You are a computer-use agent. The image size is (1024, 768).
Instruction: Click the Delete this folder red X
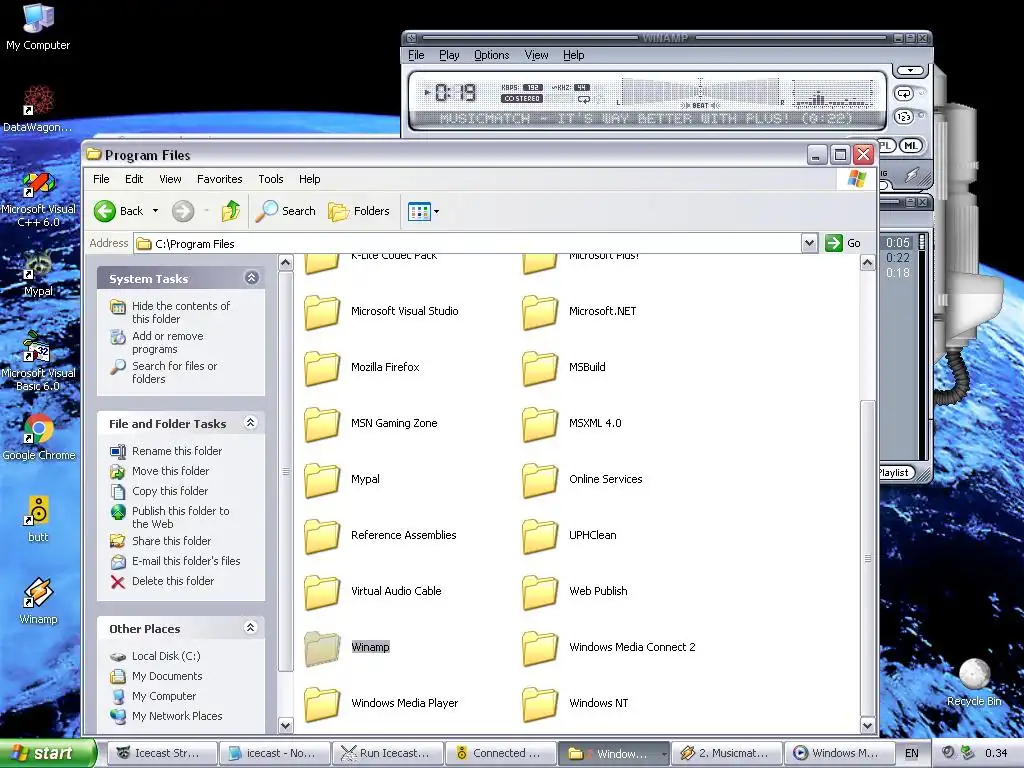(118, 581)
